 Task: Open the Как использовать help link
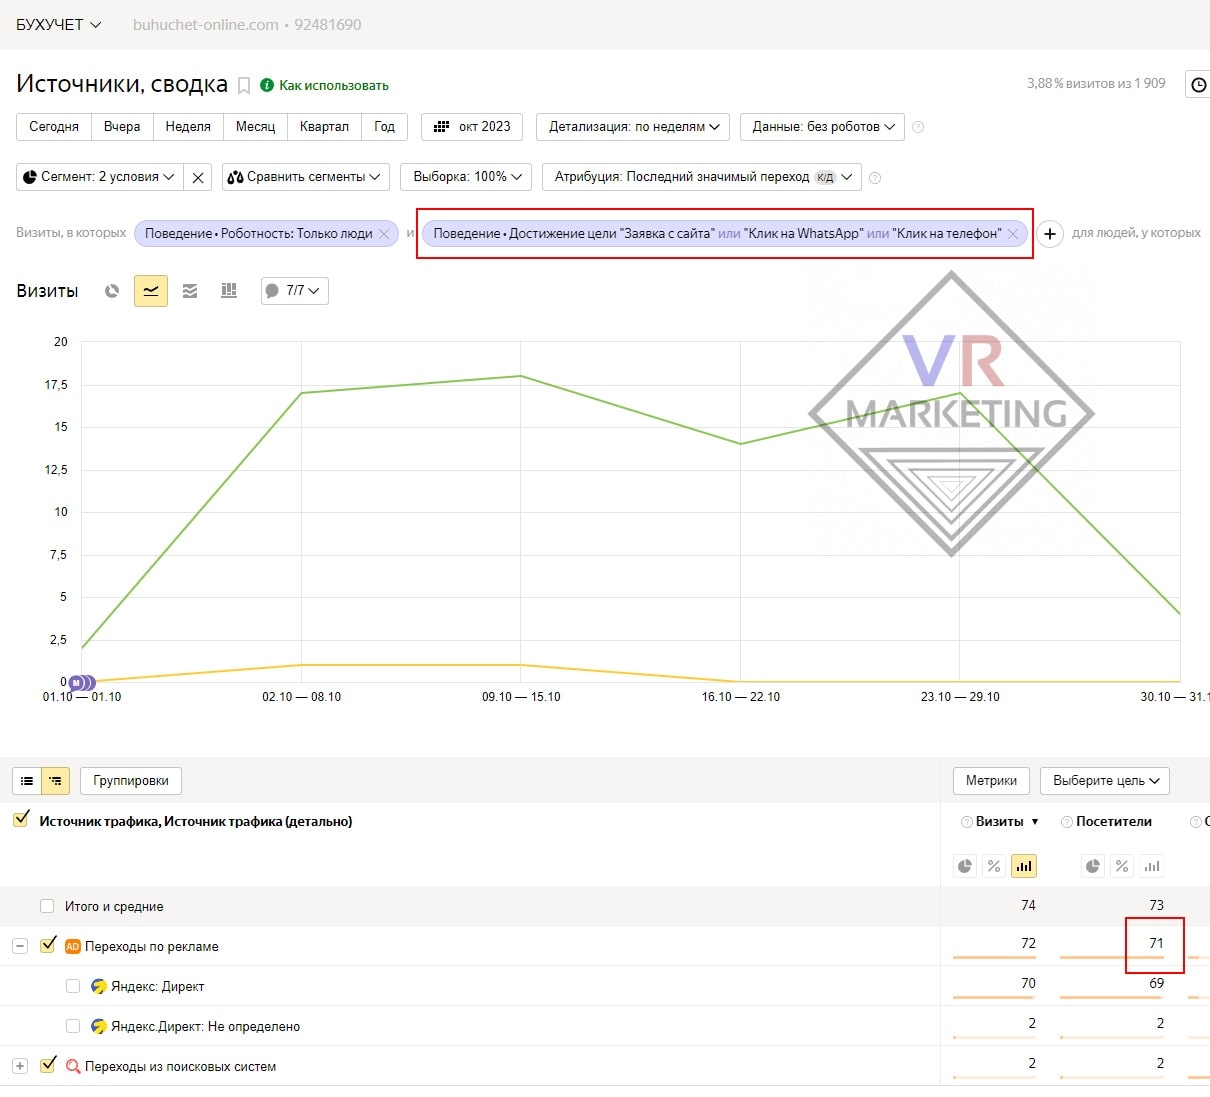click(334, 86)
